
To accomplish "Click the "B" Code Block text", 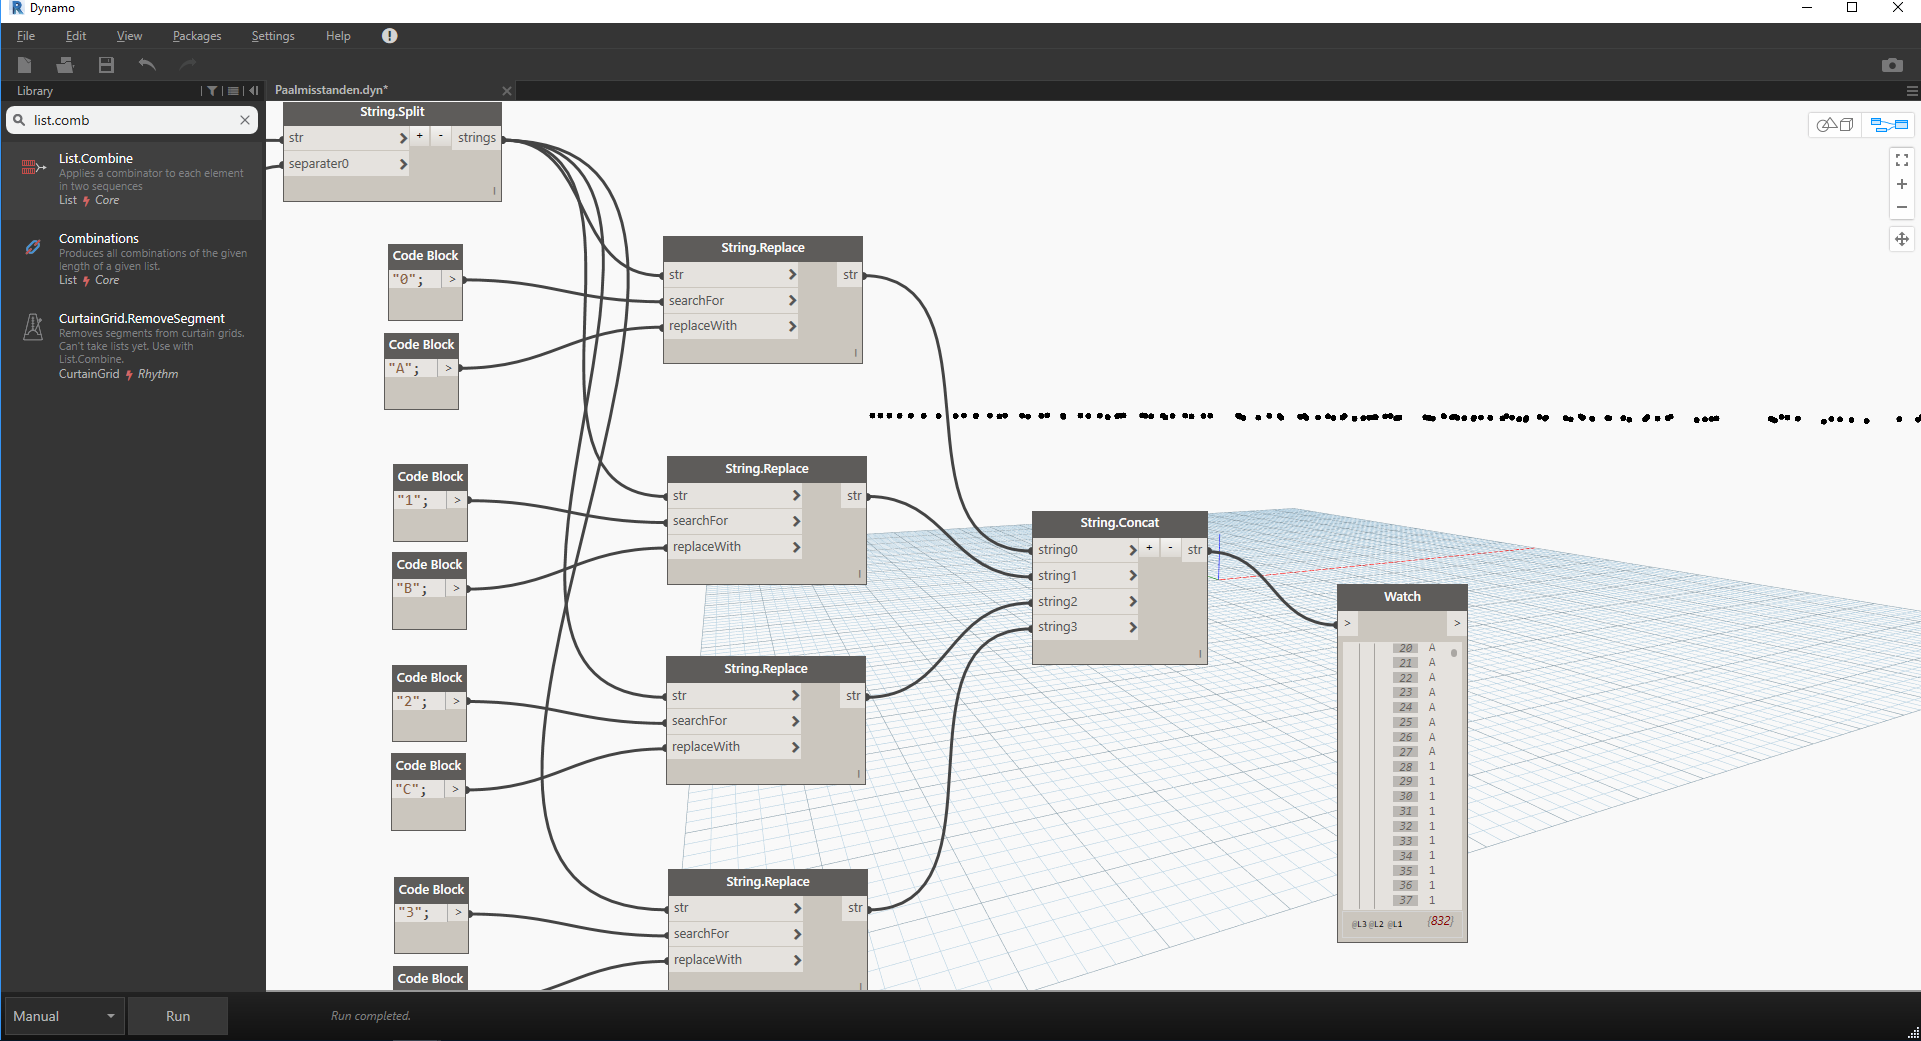I will point(412,589).
